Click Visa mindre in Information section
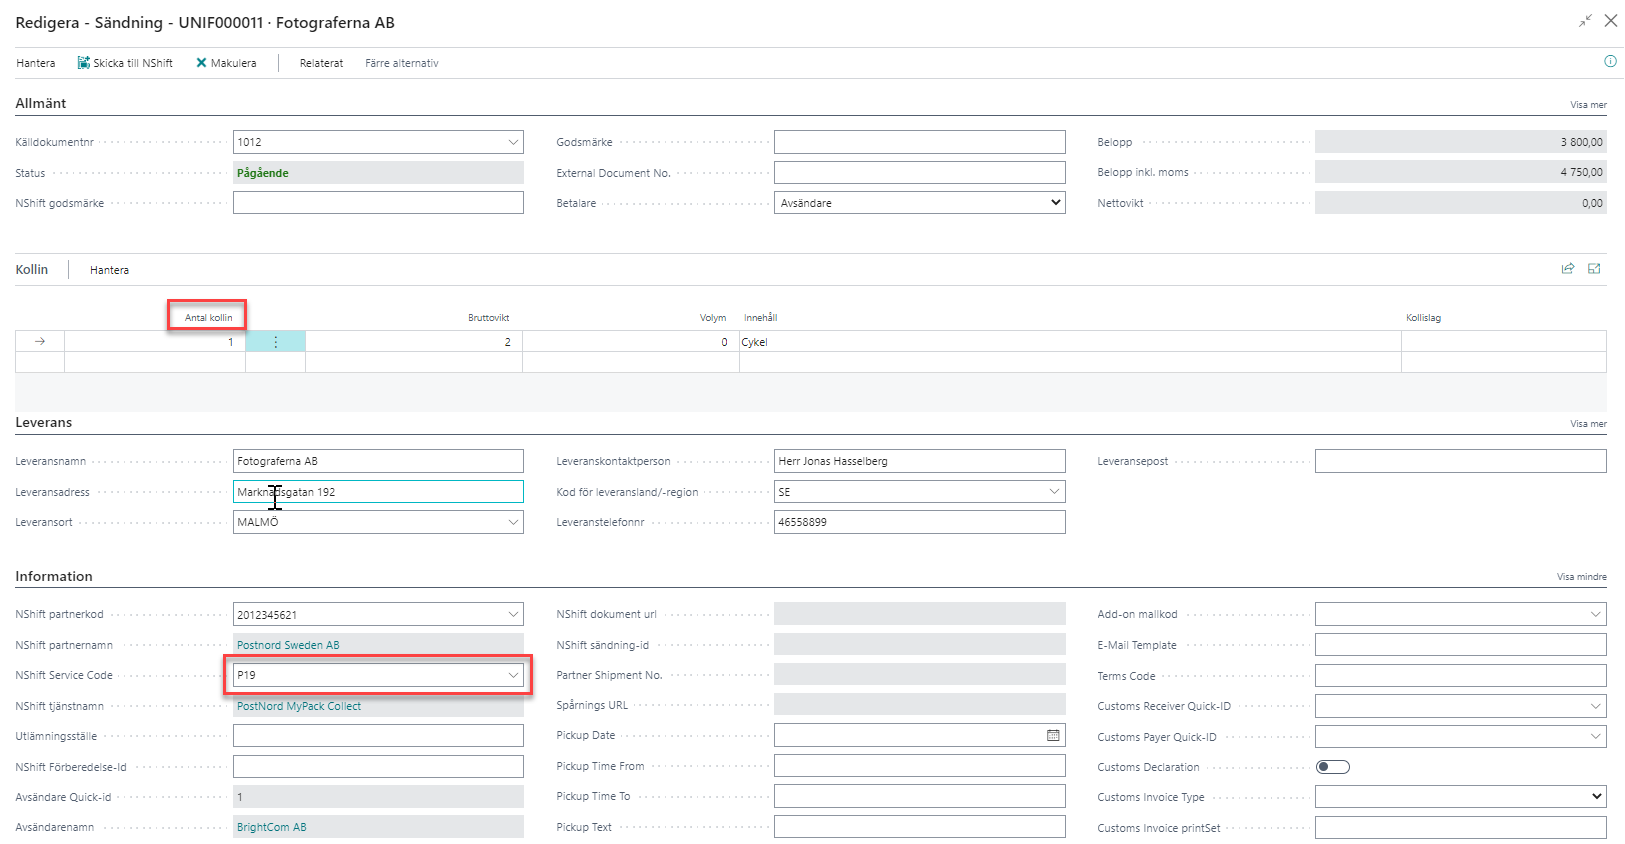1625x844 pixels. [x=1581, y=577]
